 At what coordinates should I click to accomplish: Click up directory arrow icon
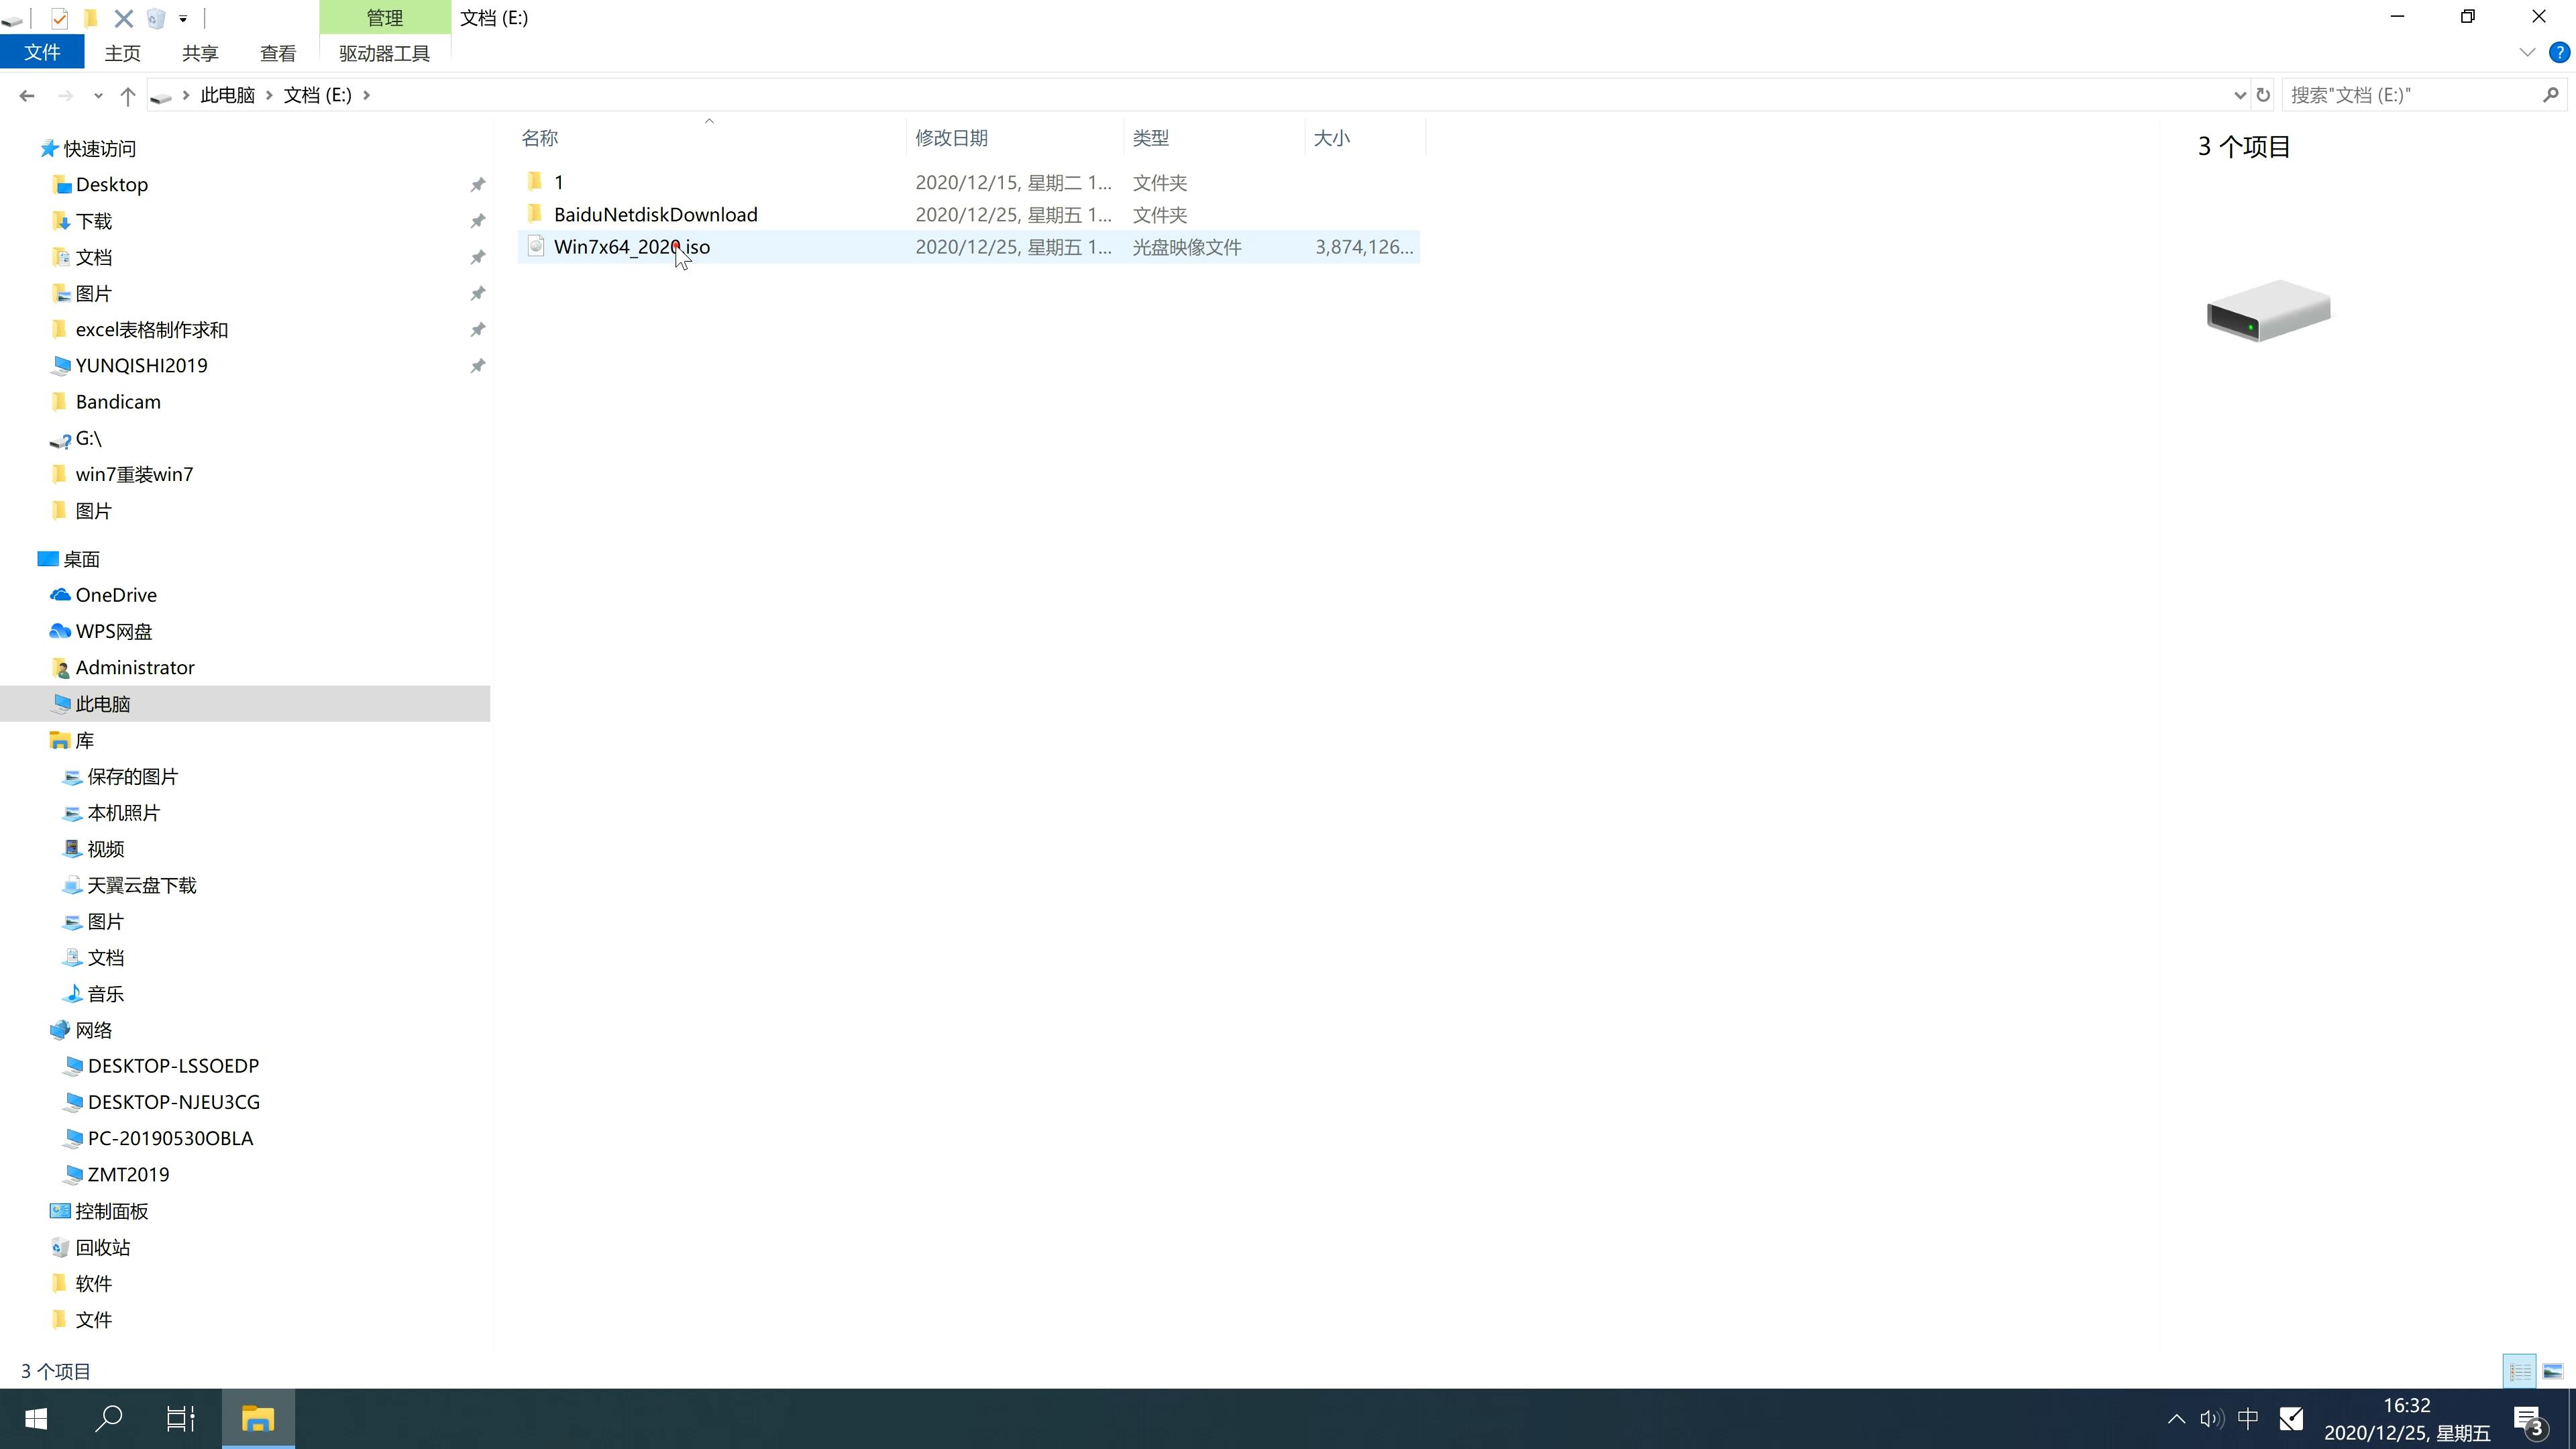coord(125,94)
